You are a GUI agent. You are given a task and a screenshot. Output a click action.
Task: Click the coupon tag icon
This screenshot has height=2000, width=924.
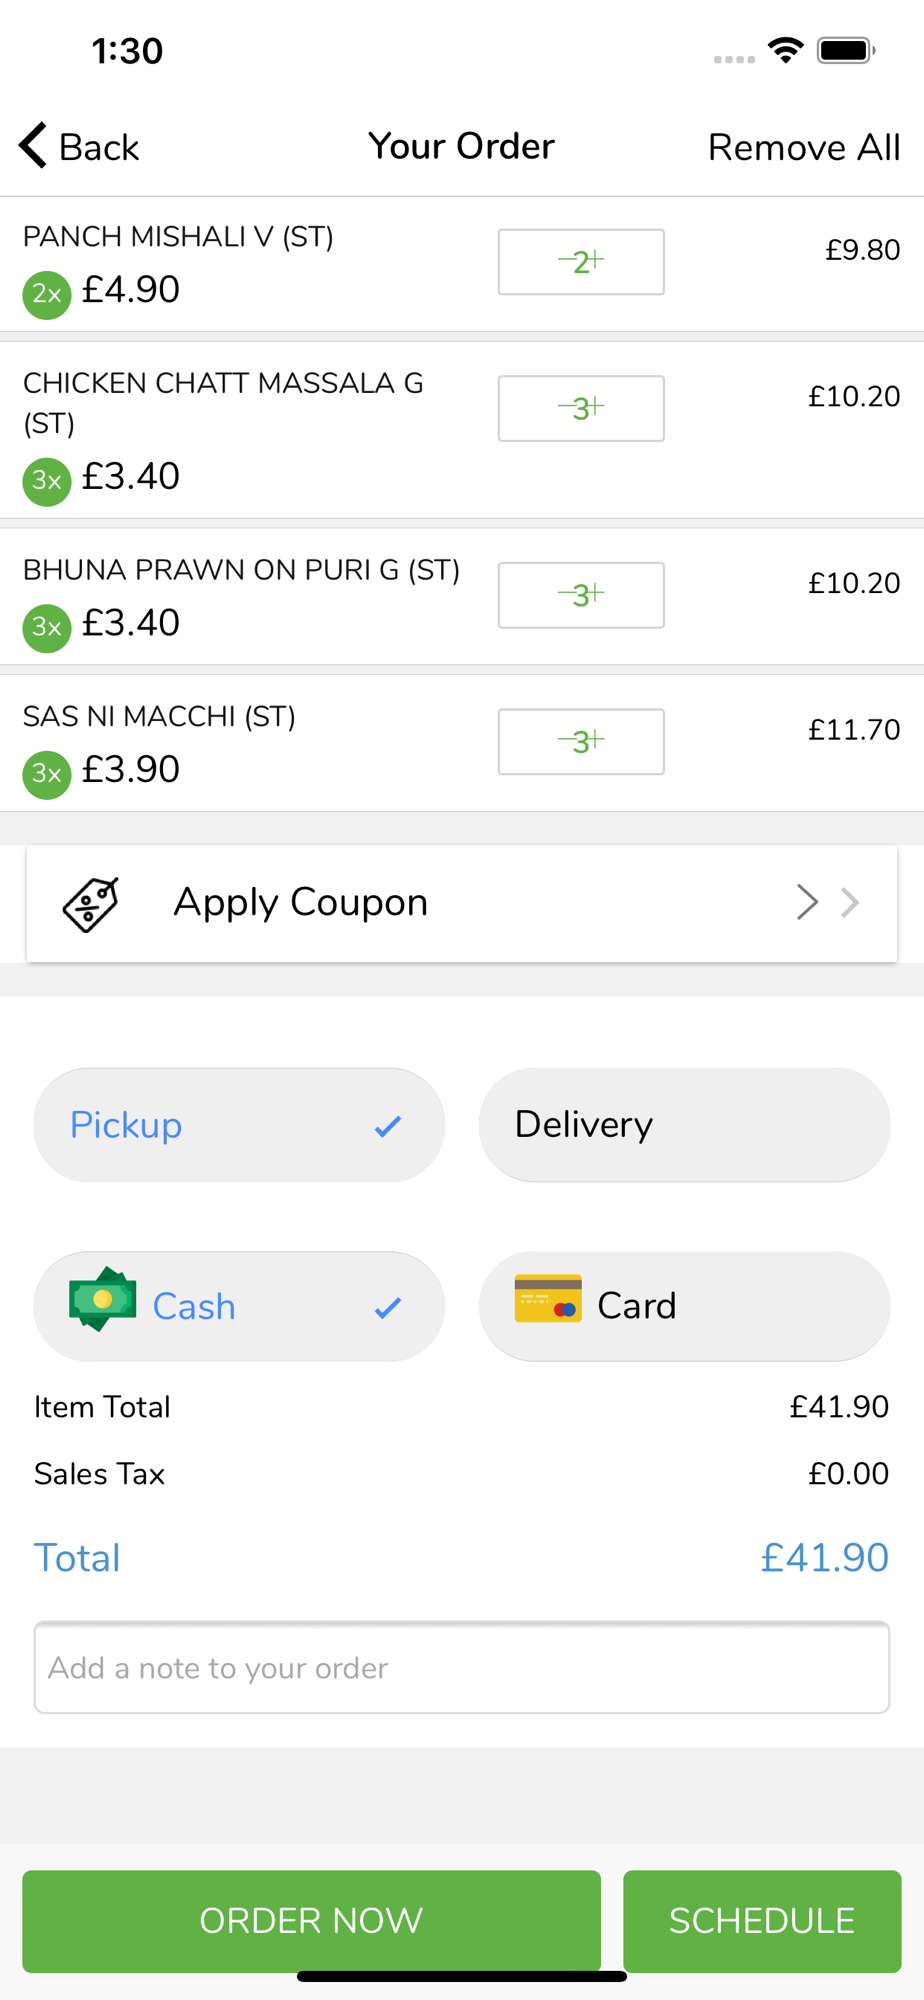pyautogui.click(x=91, y=904)
